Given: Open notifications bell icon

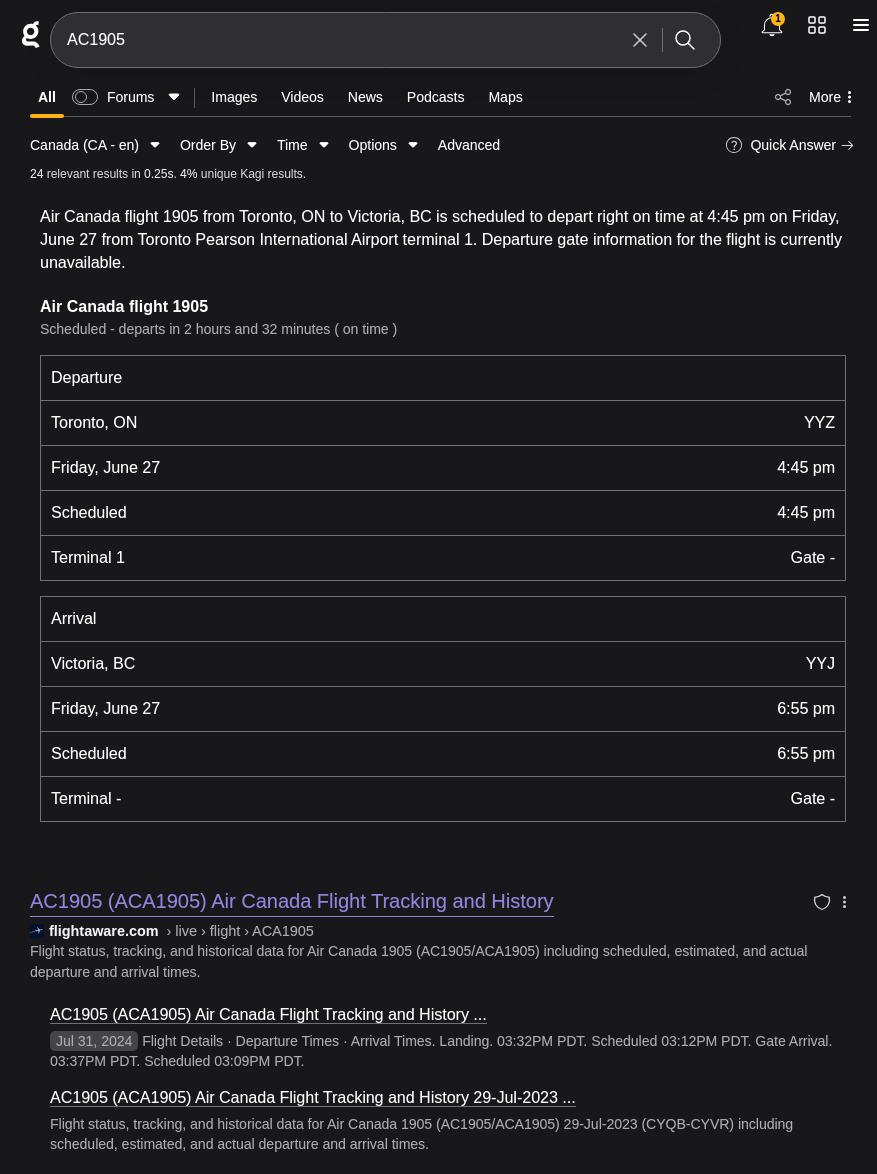Looking at the screenshot, I should point(771,26).
